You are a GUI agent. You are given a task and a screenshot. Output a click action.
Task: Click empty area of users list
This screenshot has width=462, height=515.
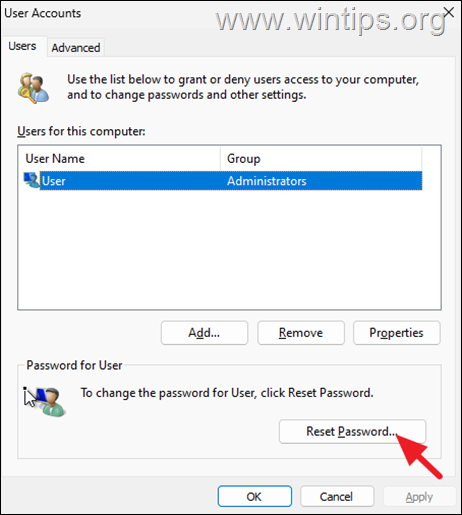point(229,250)
